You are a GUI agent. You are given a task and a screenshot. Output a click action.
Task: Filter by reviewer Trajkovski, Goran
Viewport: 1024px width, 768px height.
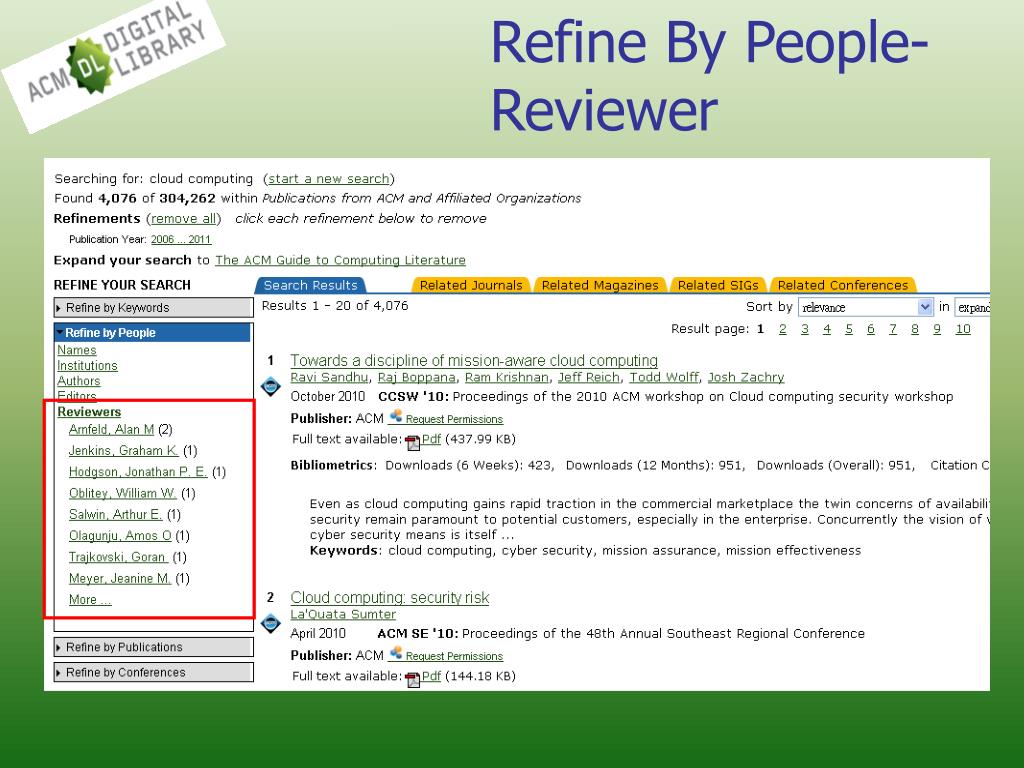118,557
